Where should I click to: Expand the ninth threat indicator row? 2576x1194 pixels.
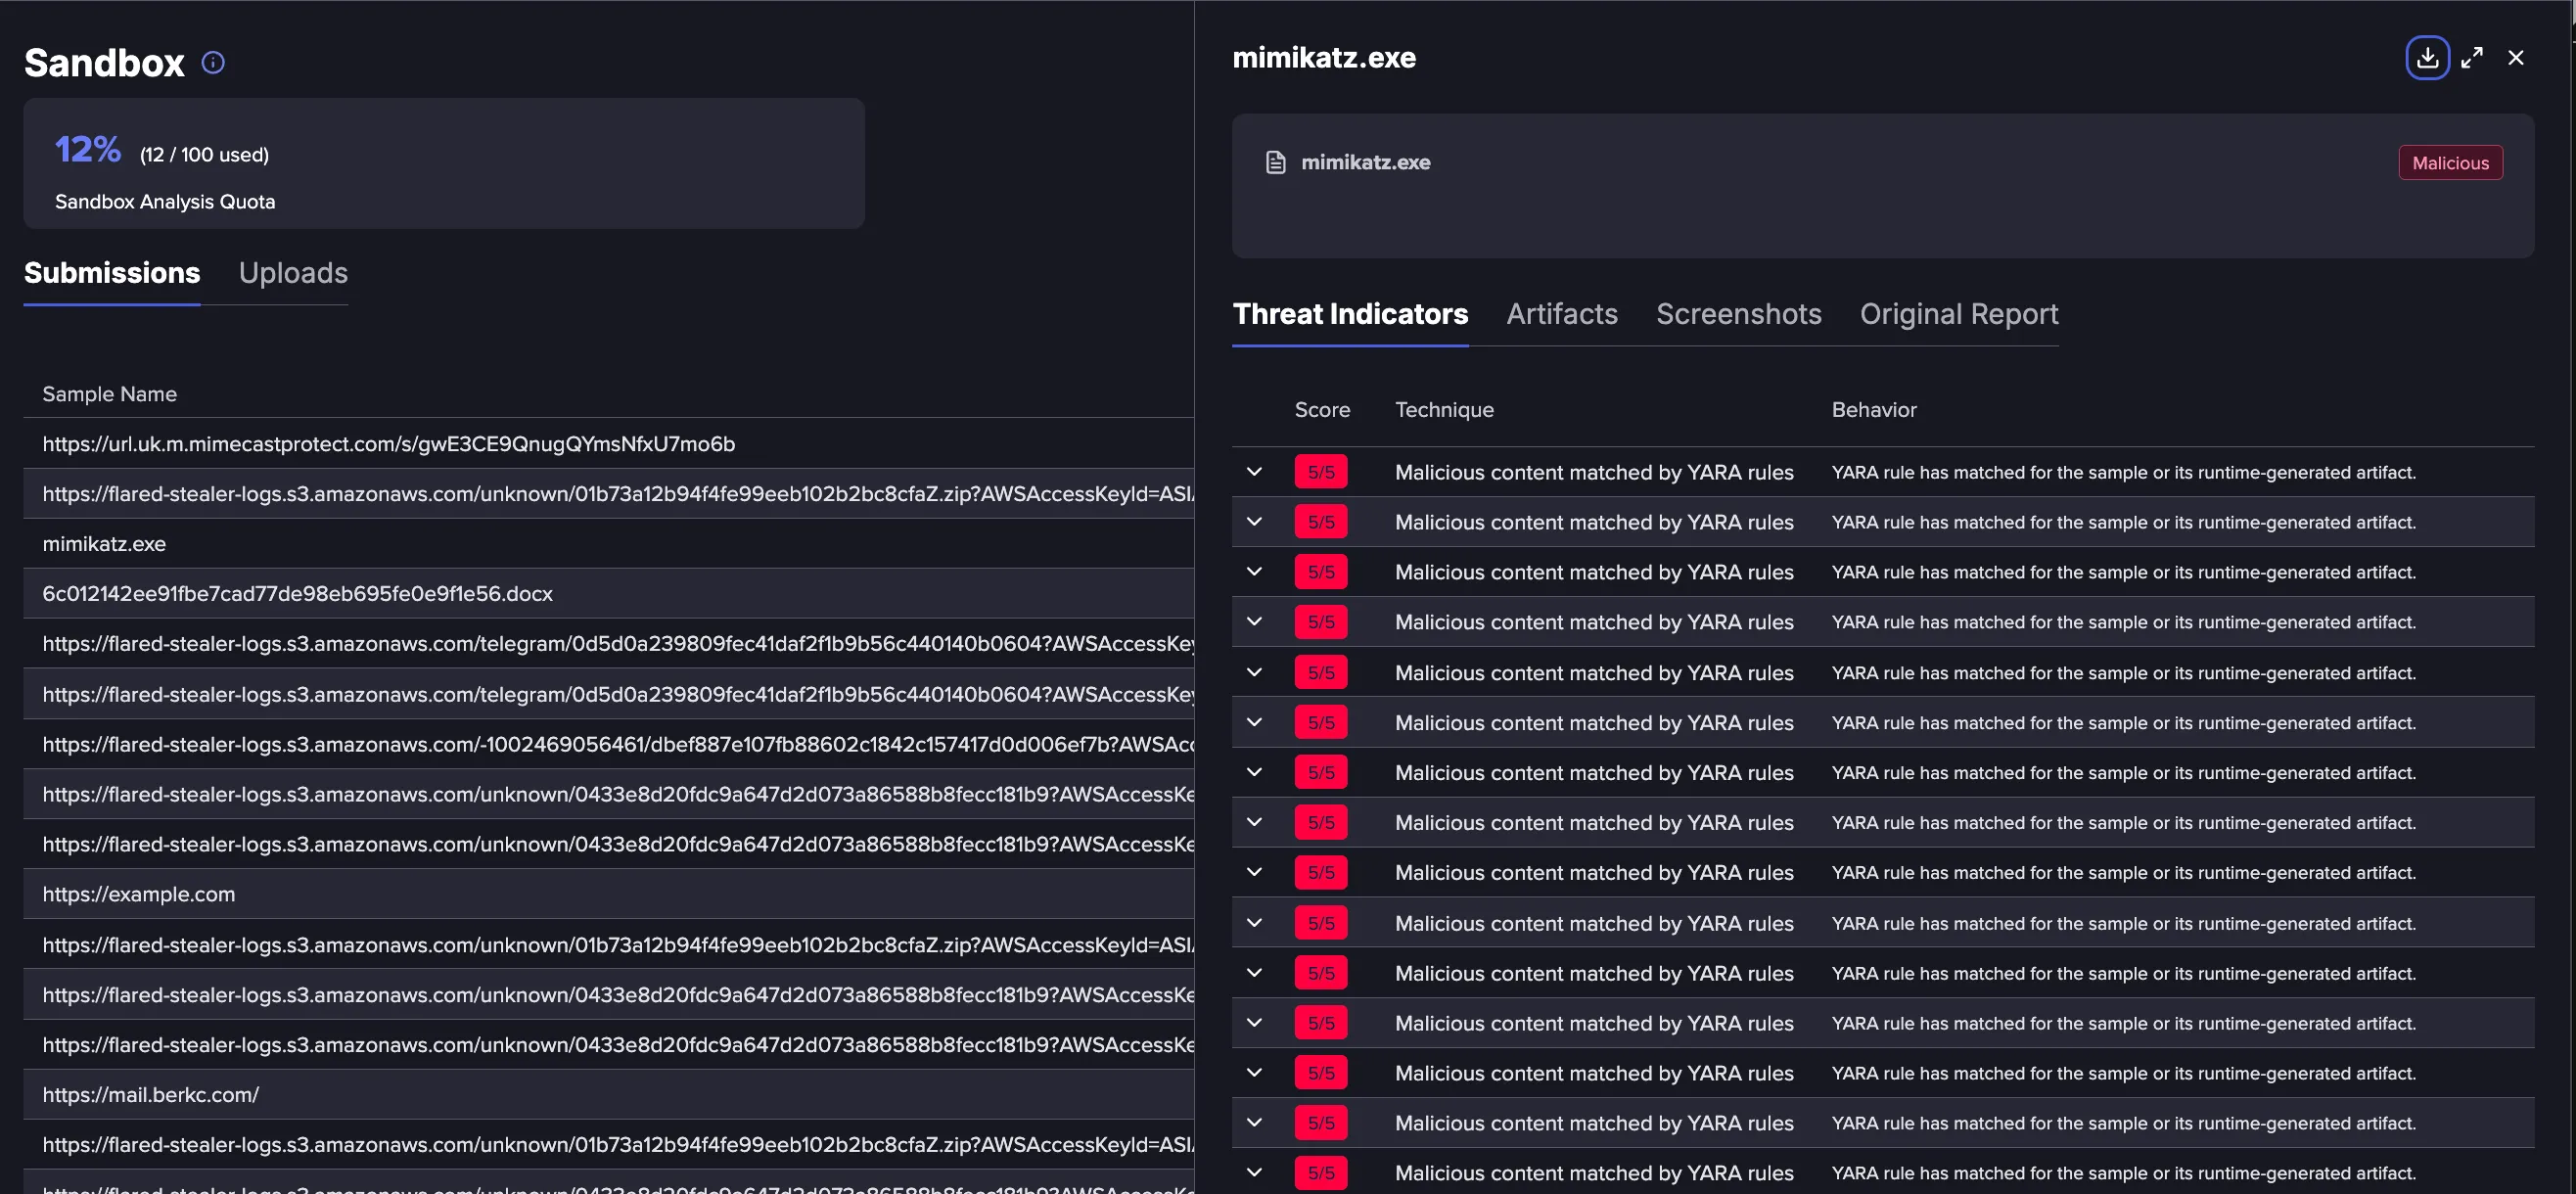point(1254,873)
